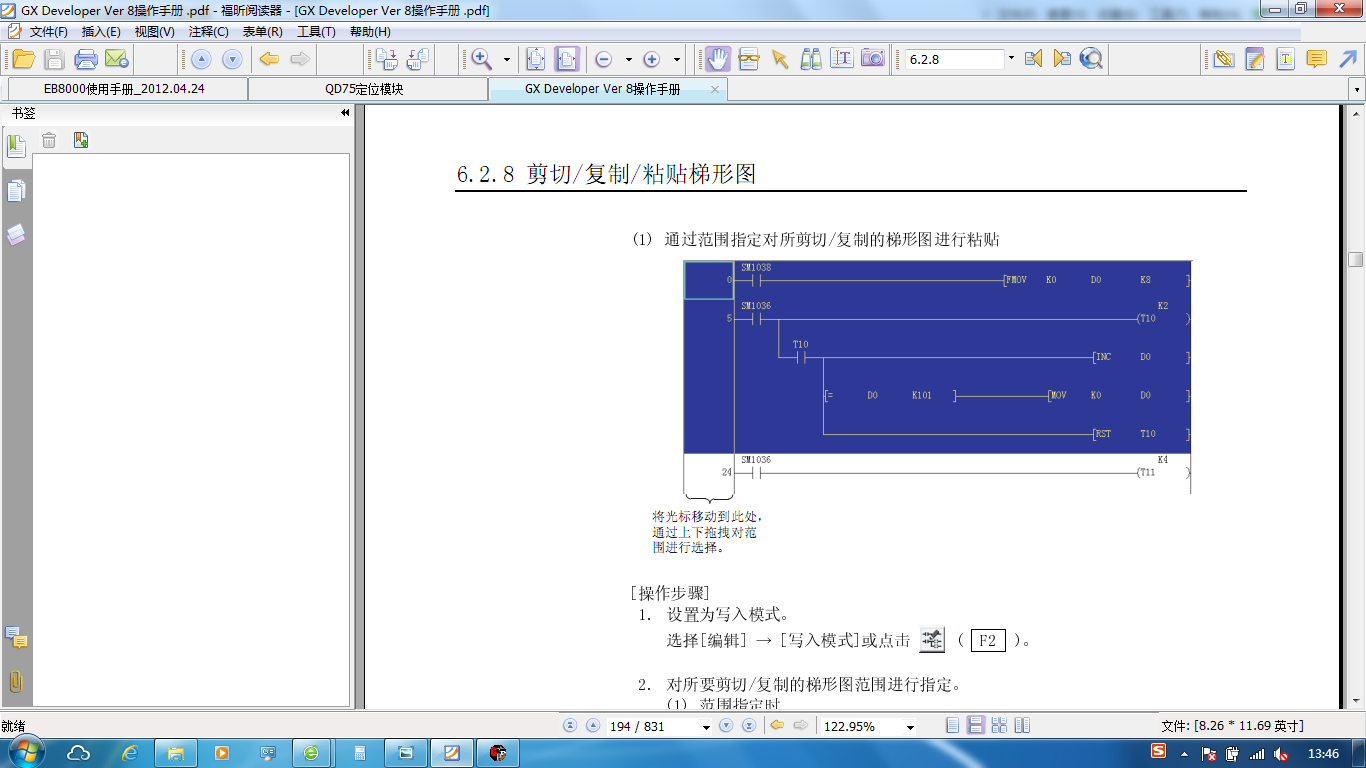The width and height of the screenshot is (1366, 768).
Task: Open the attachments paperclip panel
Action: tap(16, 682)
